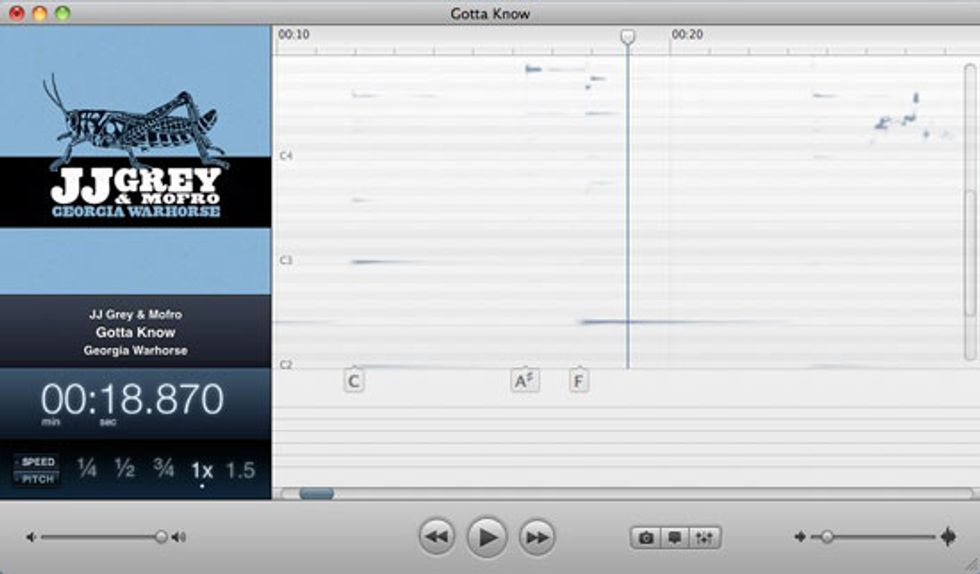
Task: Click the yellow minimize window button
Action: [x=39, y=13]
